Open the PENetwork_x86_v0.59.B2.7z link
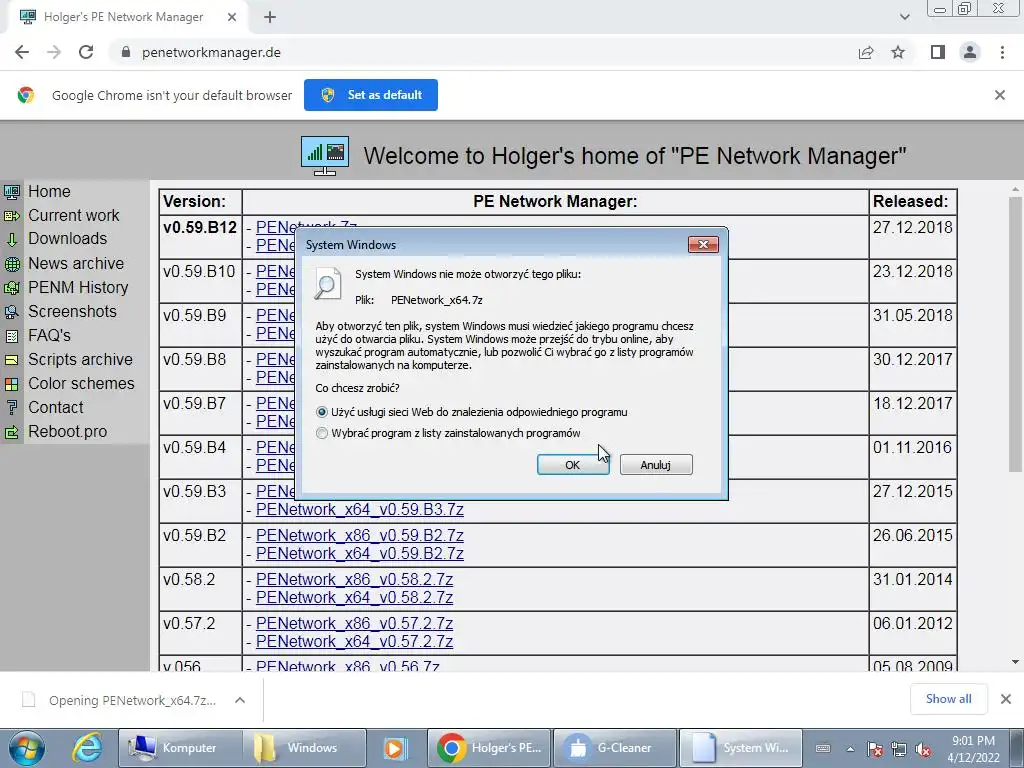 (x=360, y=536)
